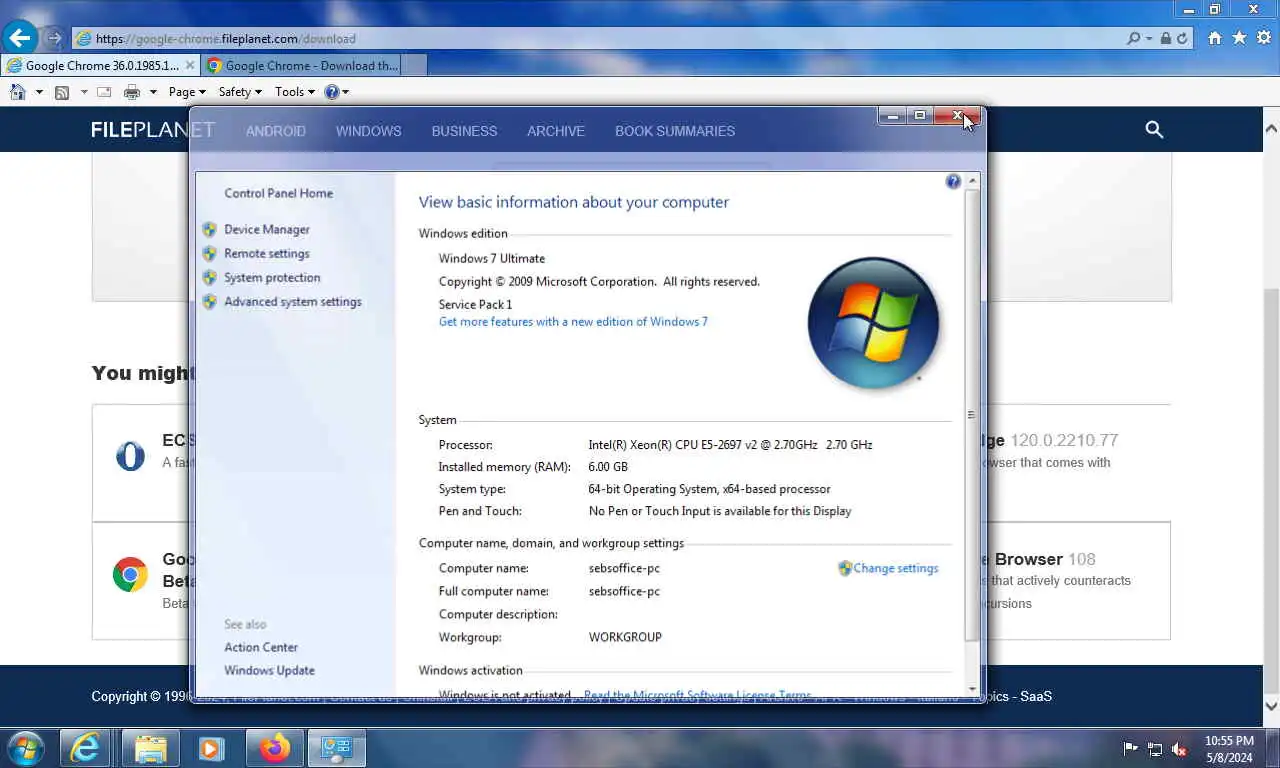
Task: Open Windows Update under See also
Action: pyautogui.click(x=269, y=670)
